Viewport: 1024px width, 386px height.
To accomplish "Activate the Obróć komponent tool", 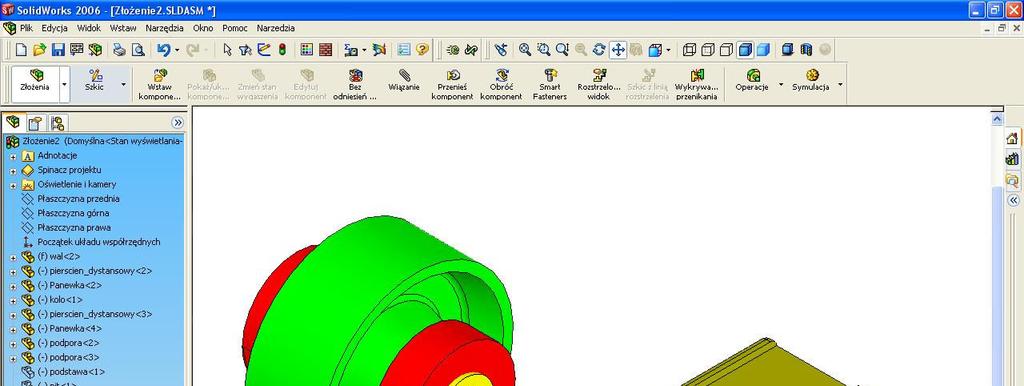I will 501,84.
